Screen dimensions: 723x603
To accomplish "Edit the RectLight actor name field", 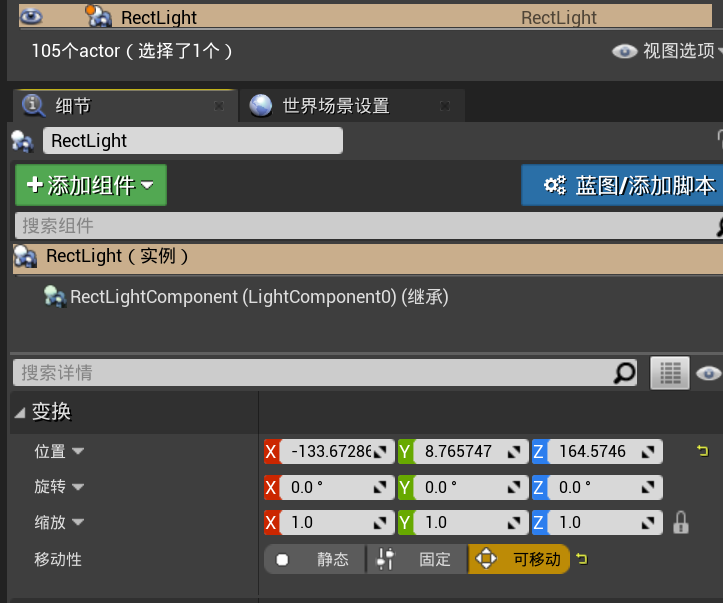I will pos(193,141).
